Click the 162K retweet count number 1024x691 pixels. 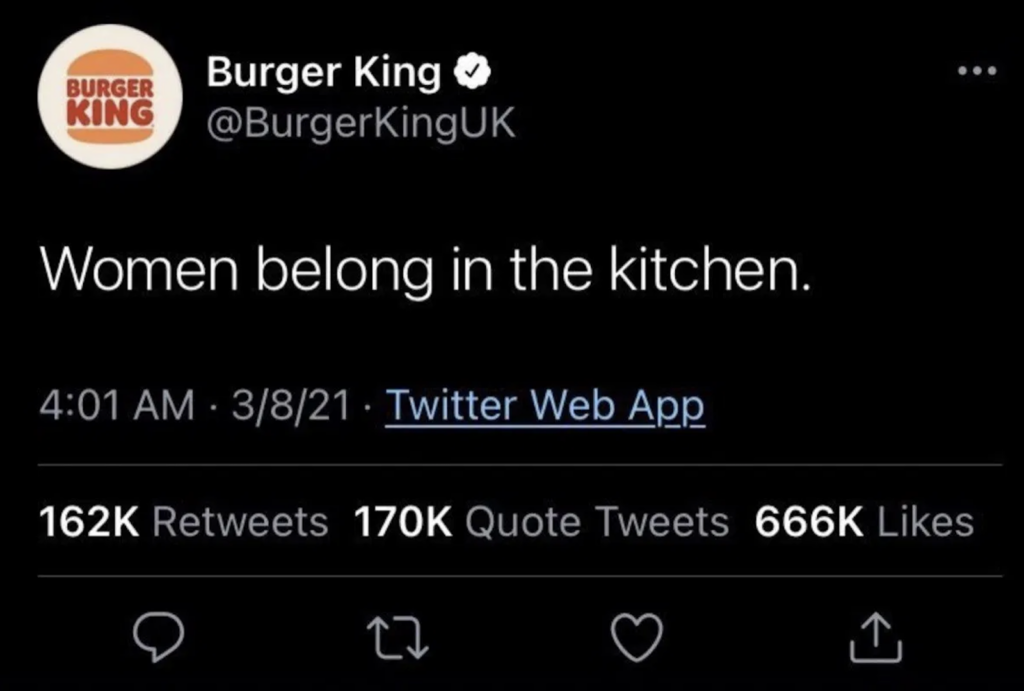91,521
